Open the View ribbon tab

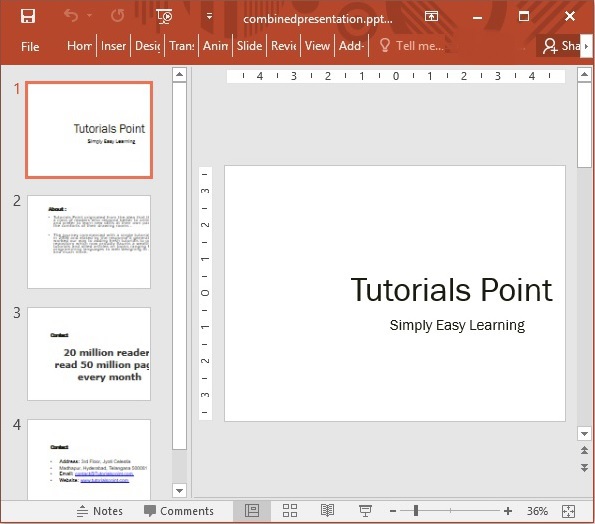(x=317, y=46)
